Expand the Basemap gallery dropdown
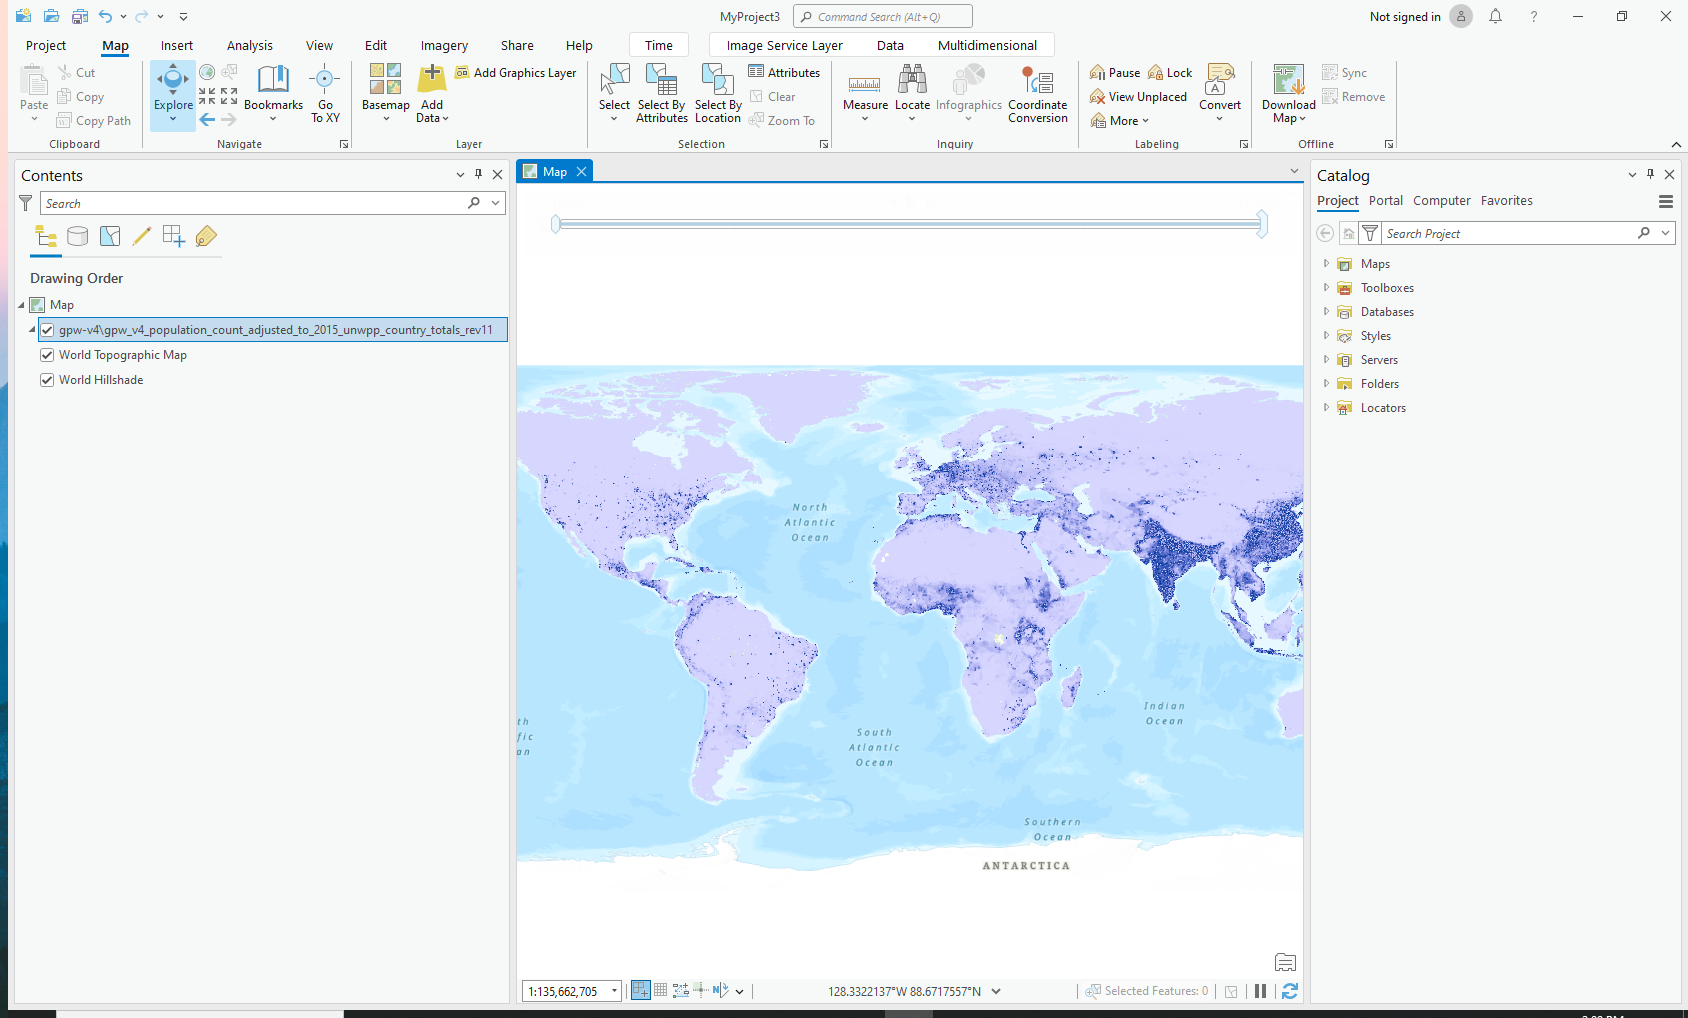The height and width of the screenshot is (1018, 1688). (386, 118)
